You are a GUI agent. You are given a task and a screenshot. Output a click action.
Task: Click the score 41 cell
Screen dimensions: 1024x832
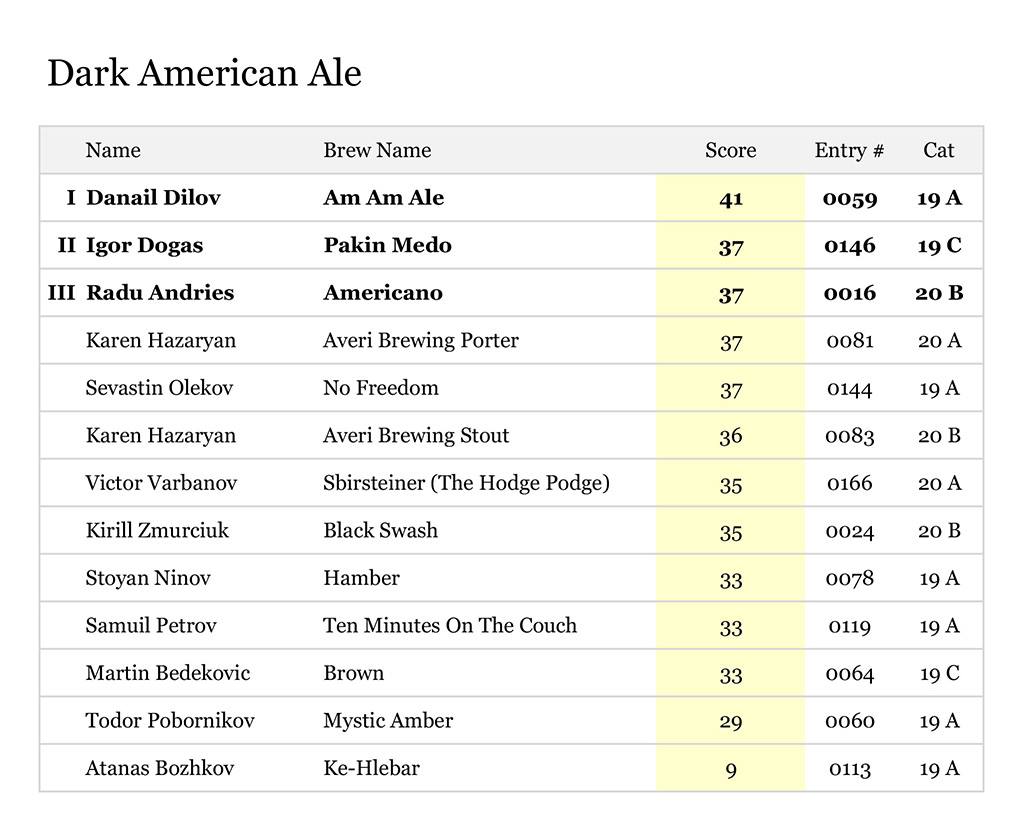click(731, 198)
